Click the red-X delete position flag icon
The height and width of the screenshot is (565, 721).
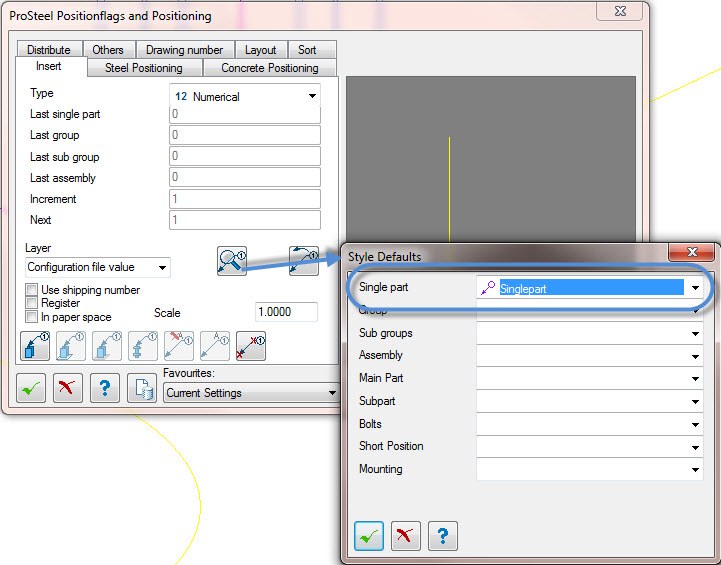[x=251, y=346]
